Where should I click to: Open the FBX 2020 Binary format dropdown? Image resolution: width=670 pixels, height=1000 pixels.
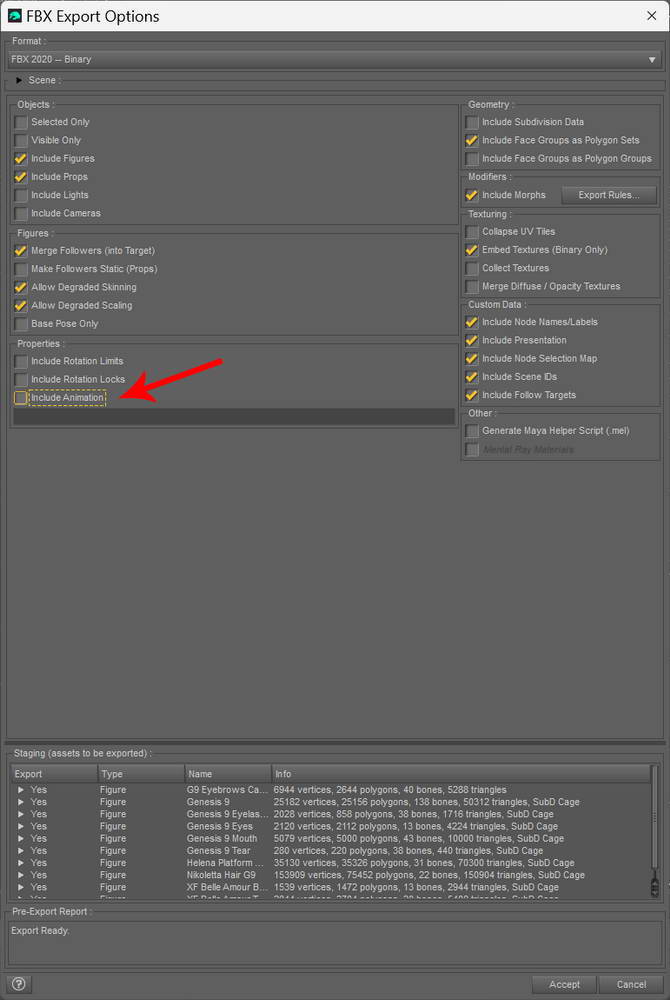click(335, 59)
